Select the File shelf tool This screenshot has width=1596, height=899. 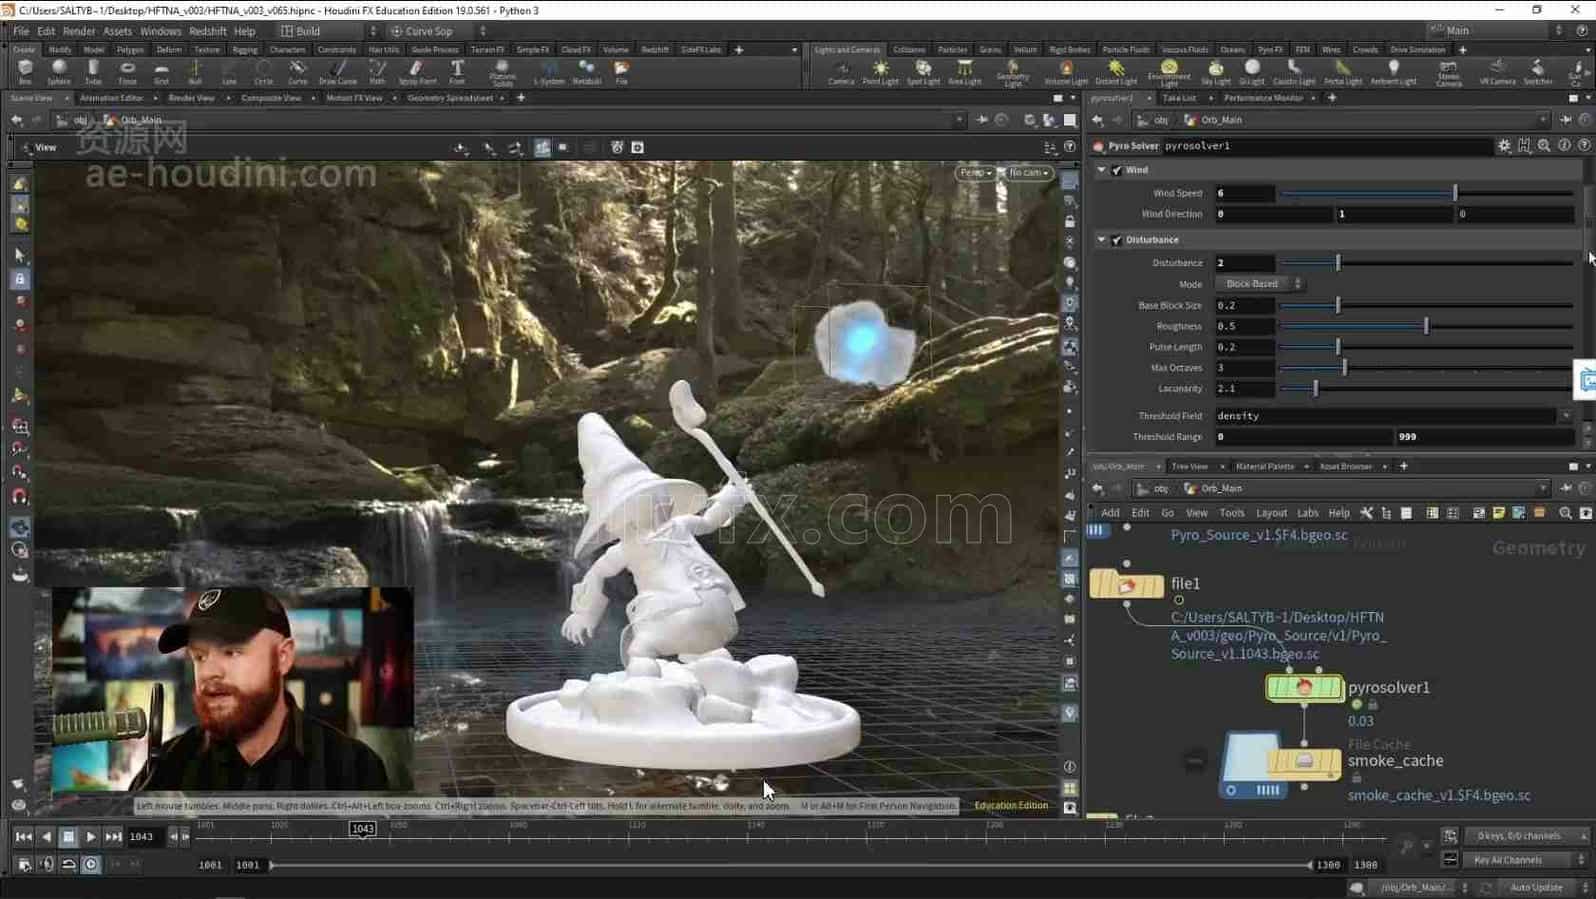tap(621, 71)
